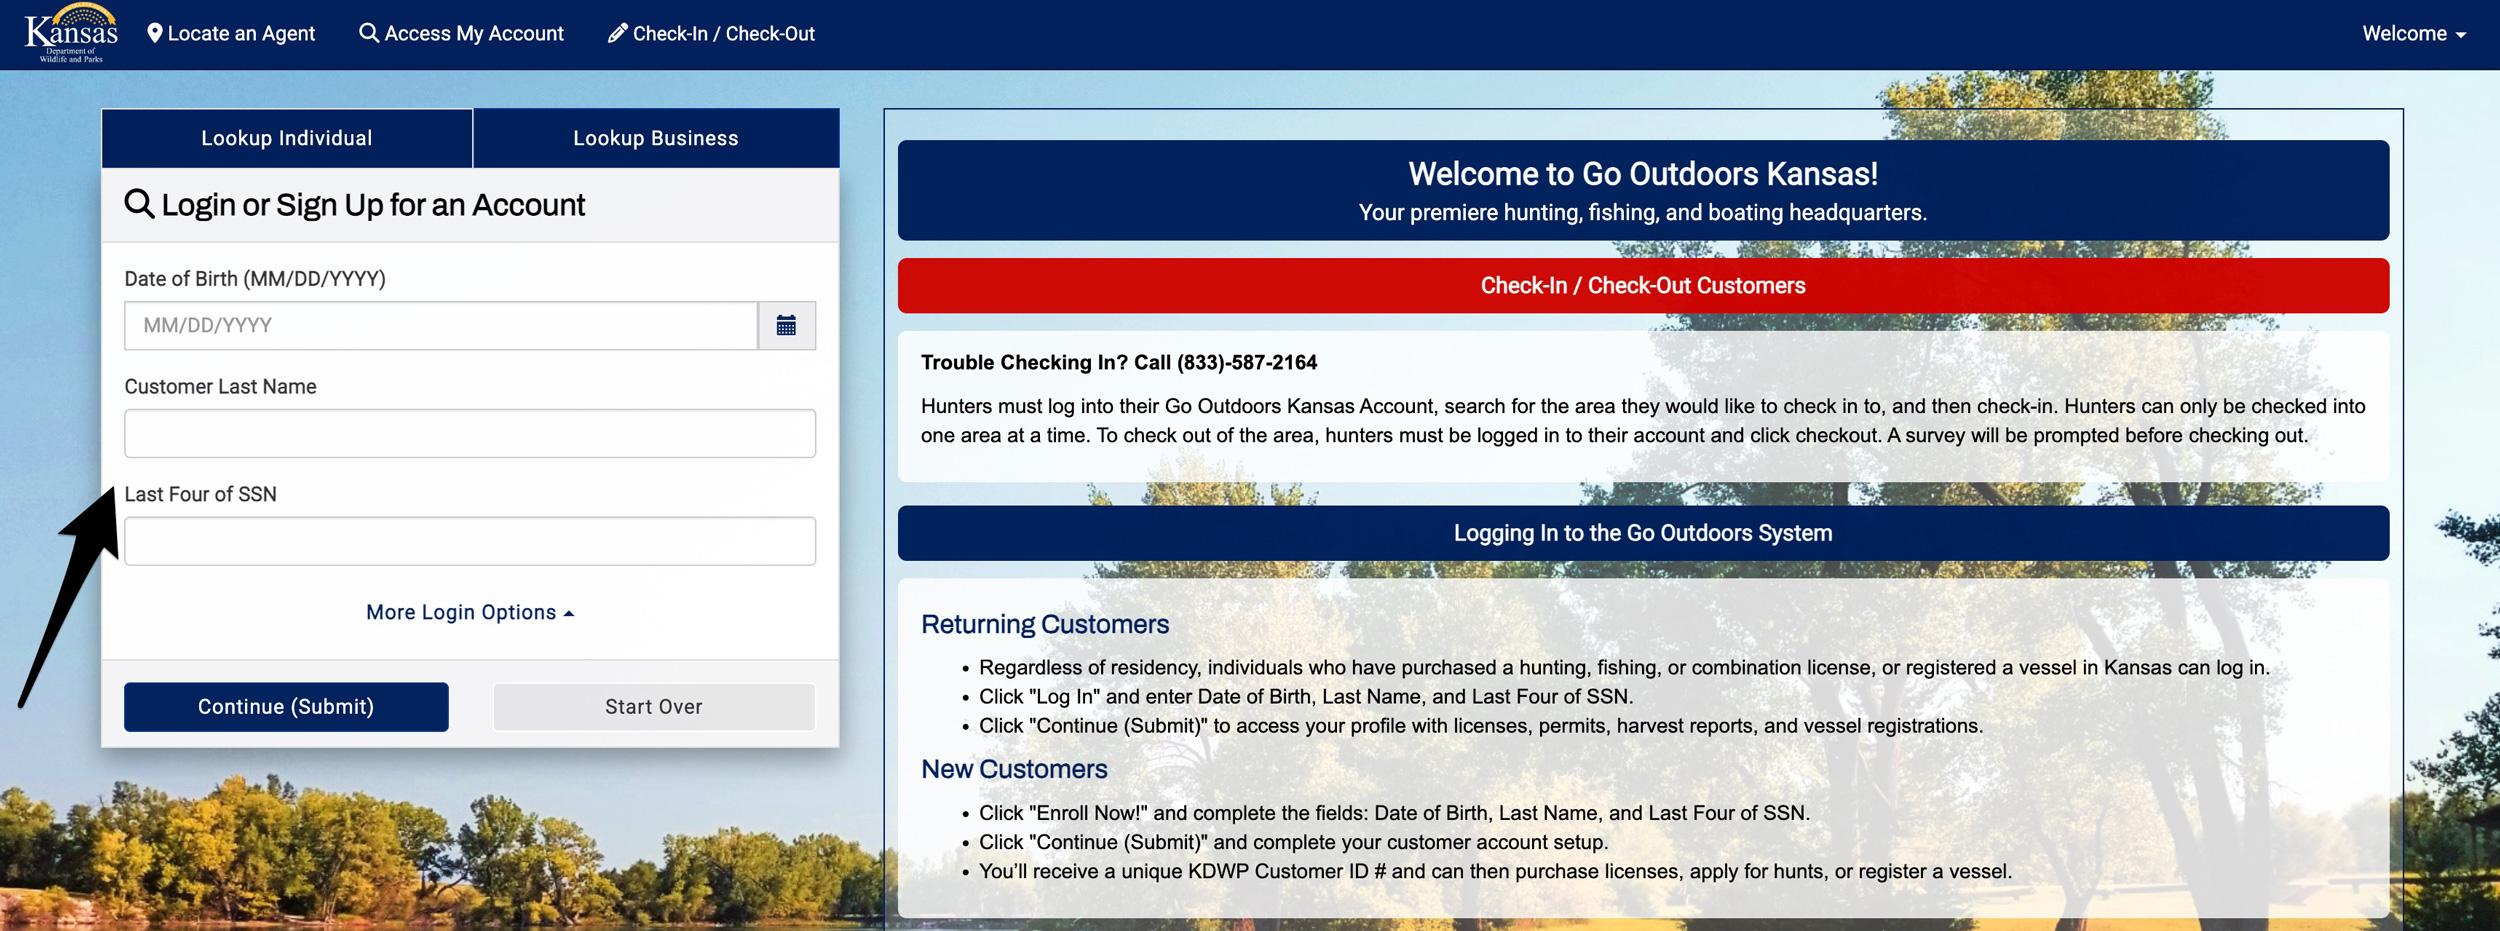The width and height of the screenshot is (2500, 931).
Task: Select the Lookup Individual tab
Action: point(287,138)
